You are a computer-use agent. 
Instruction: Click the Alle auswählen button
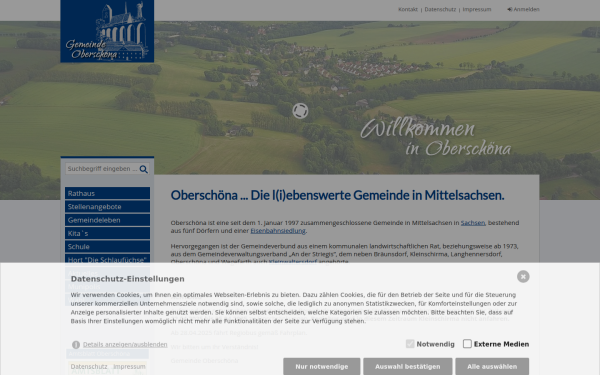tap(492, 366)
